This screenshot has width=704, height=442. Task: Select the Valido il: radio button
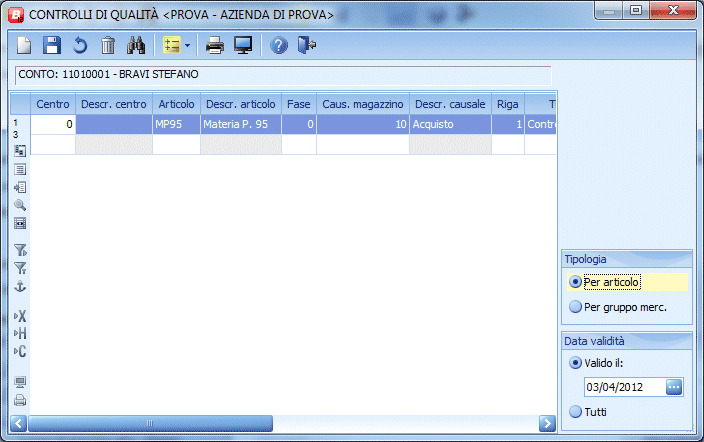point(575,362)
